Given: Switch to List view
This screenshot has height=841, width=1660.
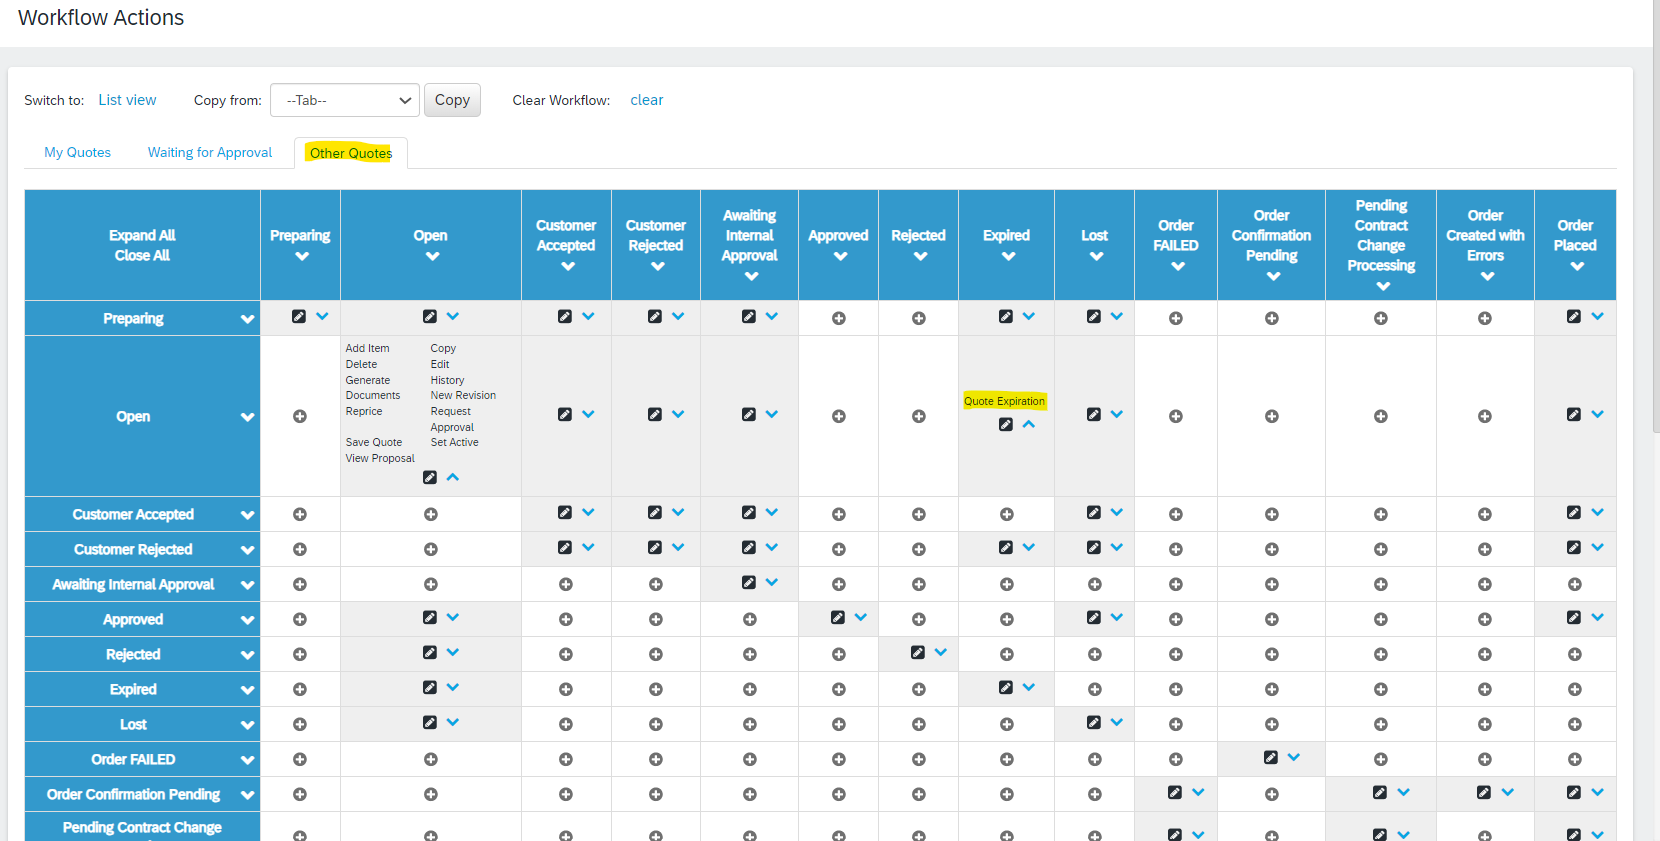Looking at the screenshot, I should (127, 100).
